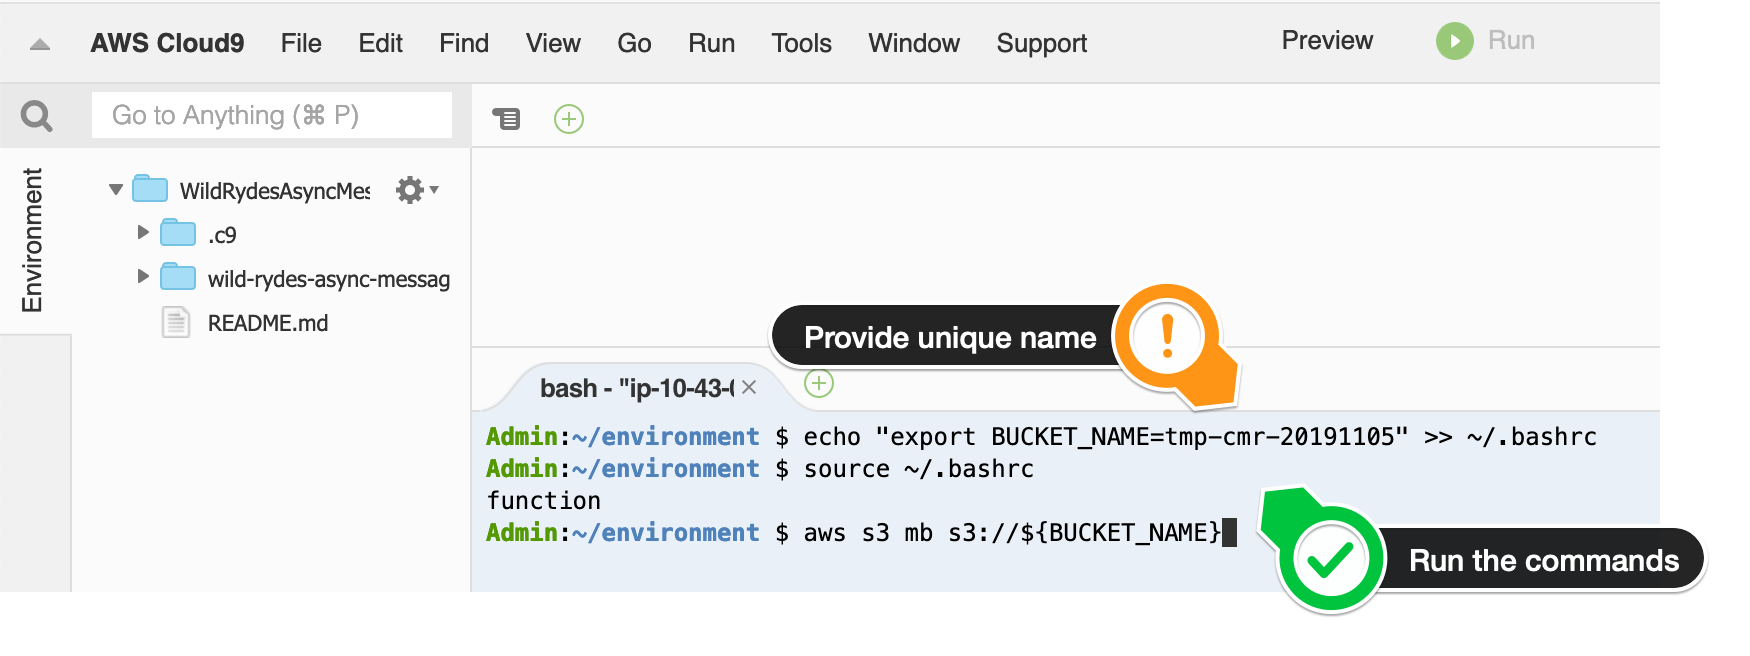Screen dimensions: 1750x656
Task: Click the 'function' output line in terminal
Action: pos(544,501)
